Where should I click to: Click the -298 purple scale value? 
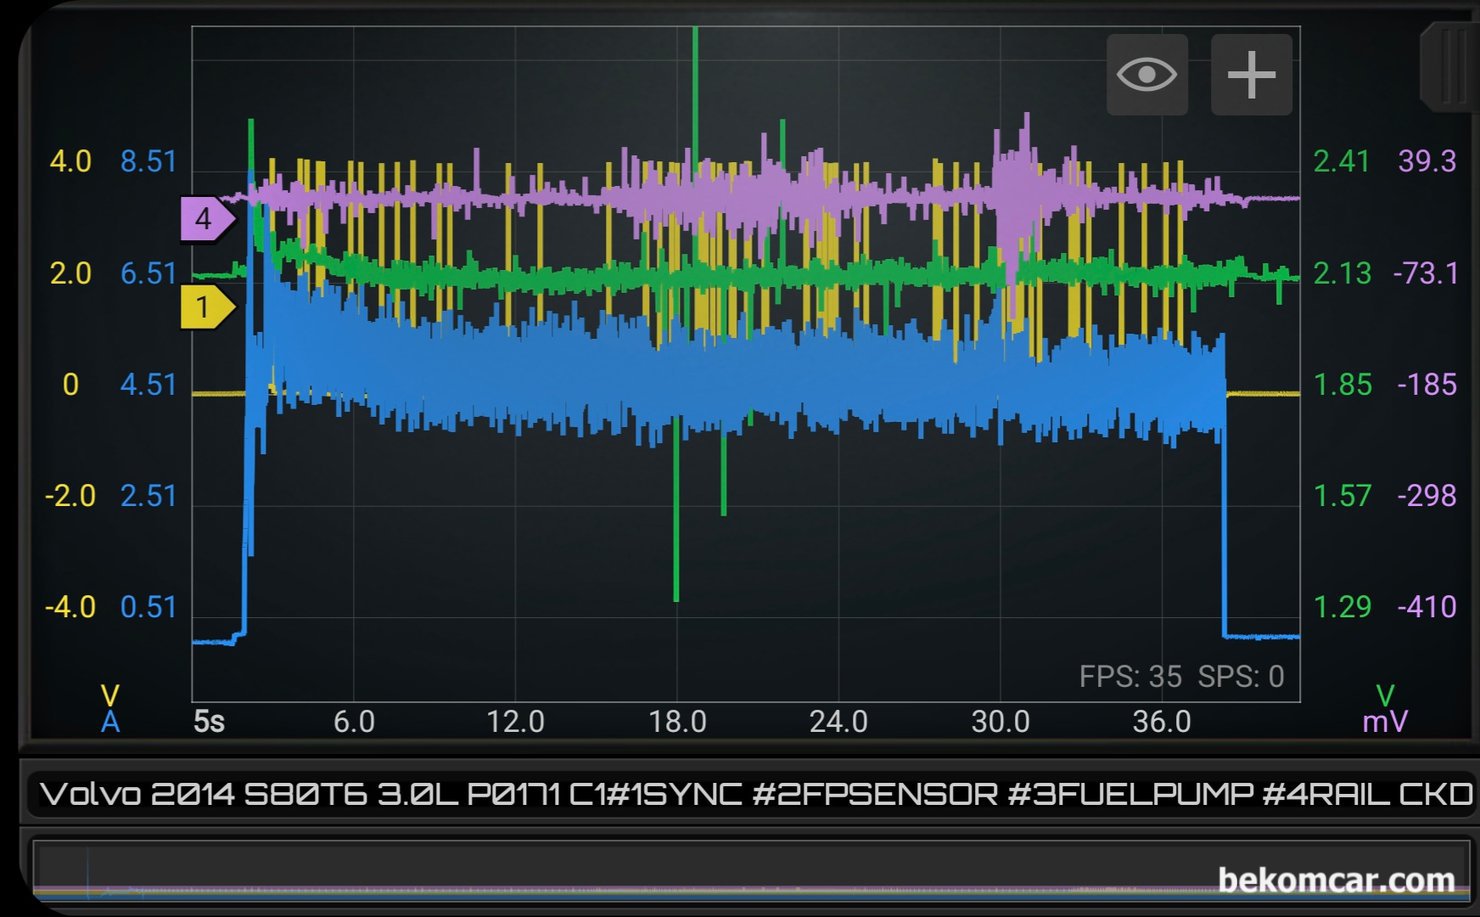click(x=1427, y=496)
